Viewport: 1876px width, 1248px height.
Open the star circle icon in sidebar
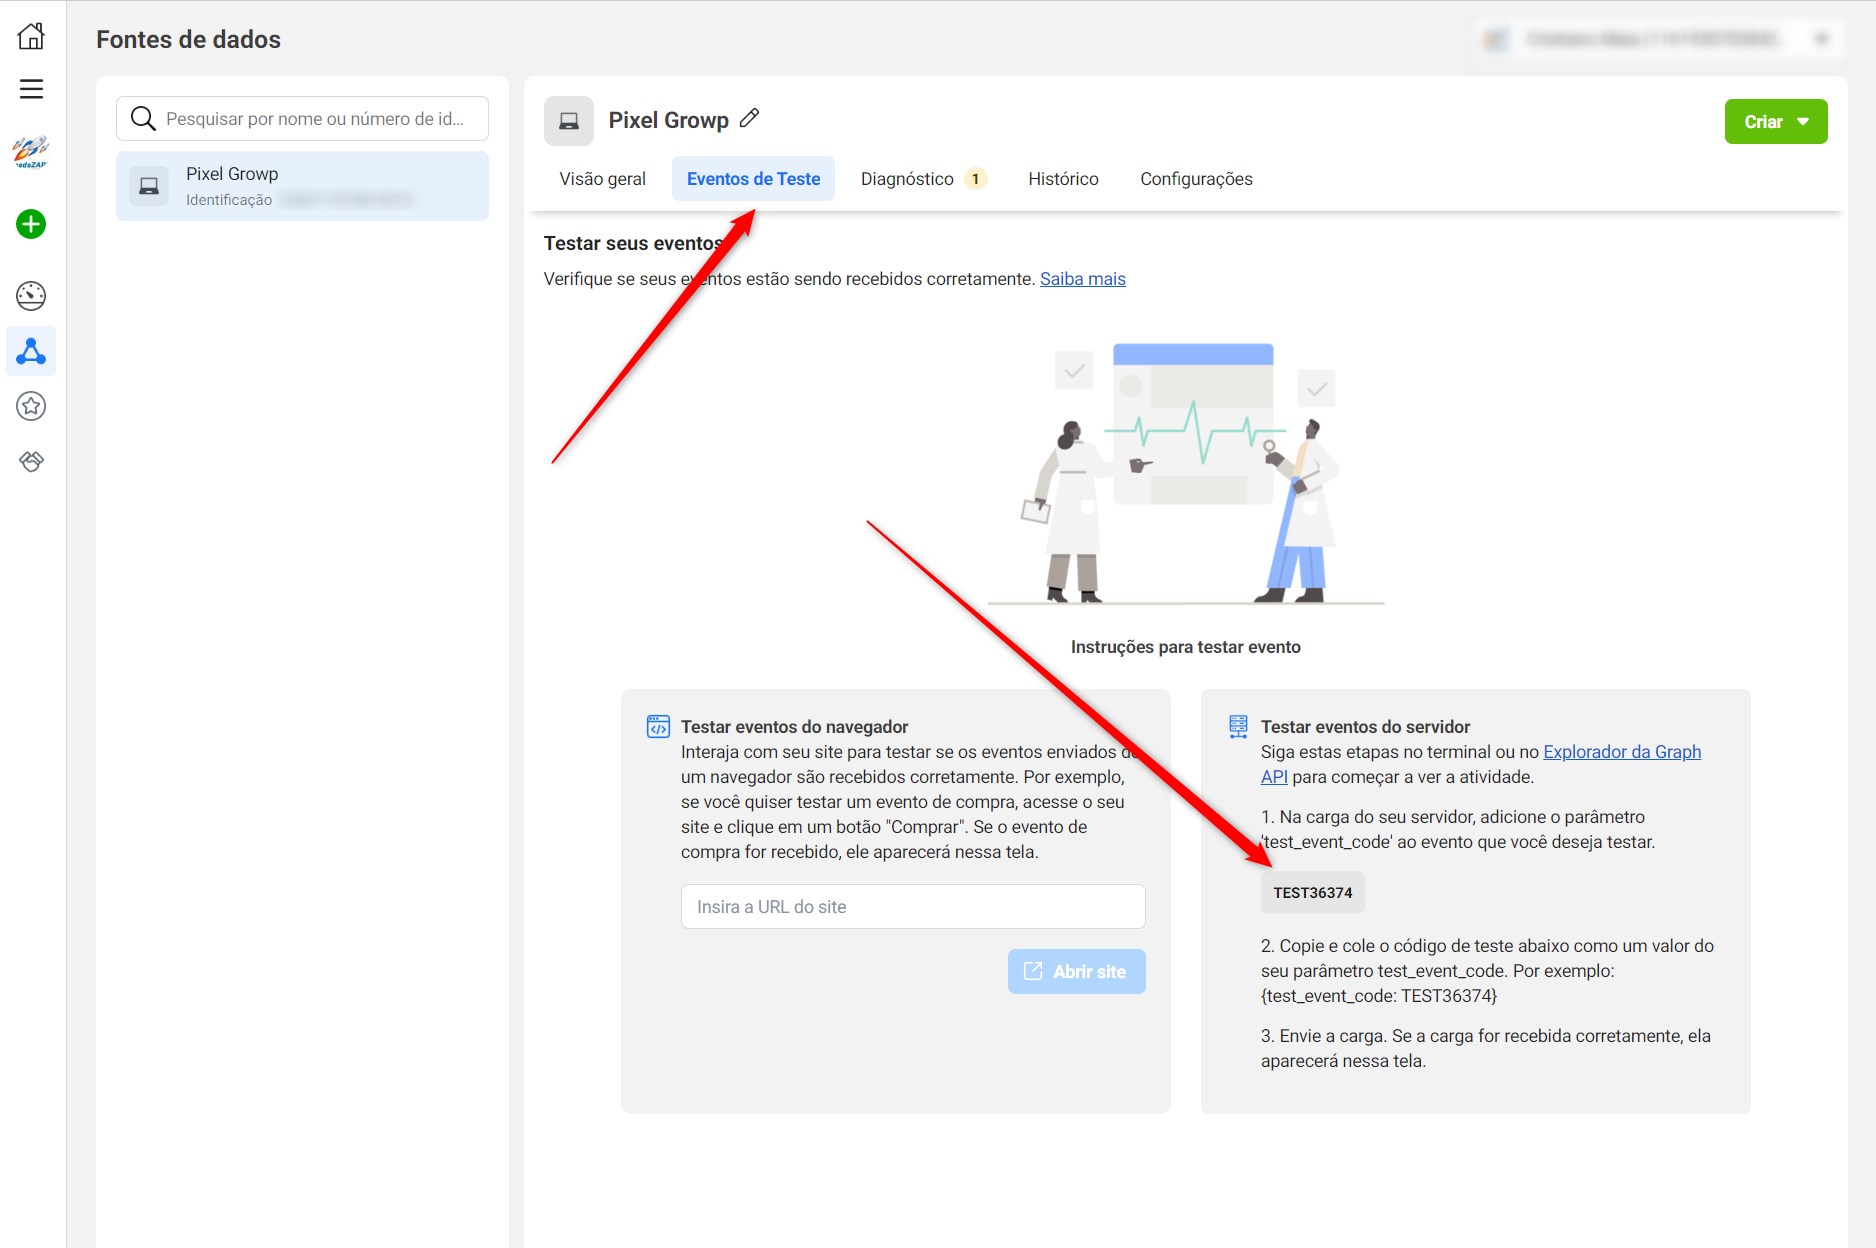click(x=31, y=406)
